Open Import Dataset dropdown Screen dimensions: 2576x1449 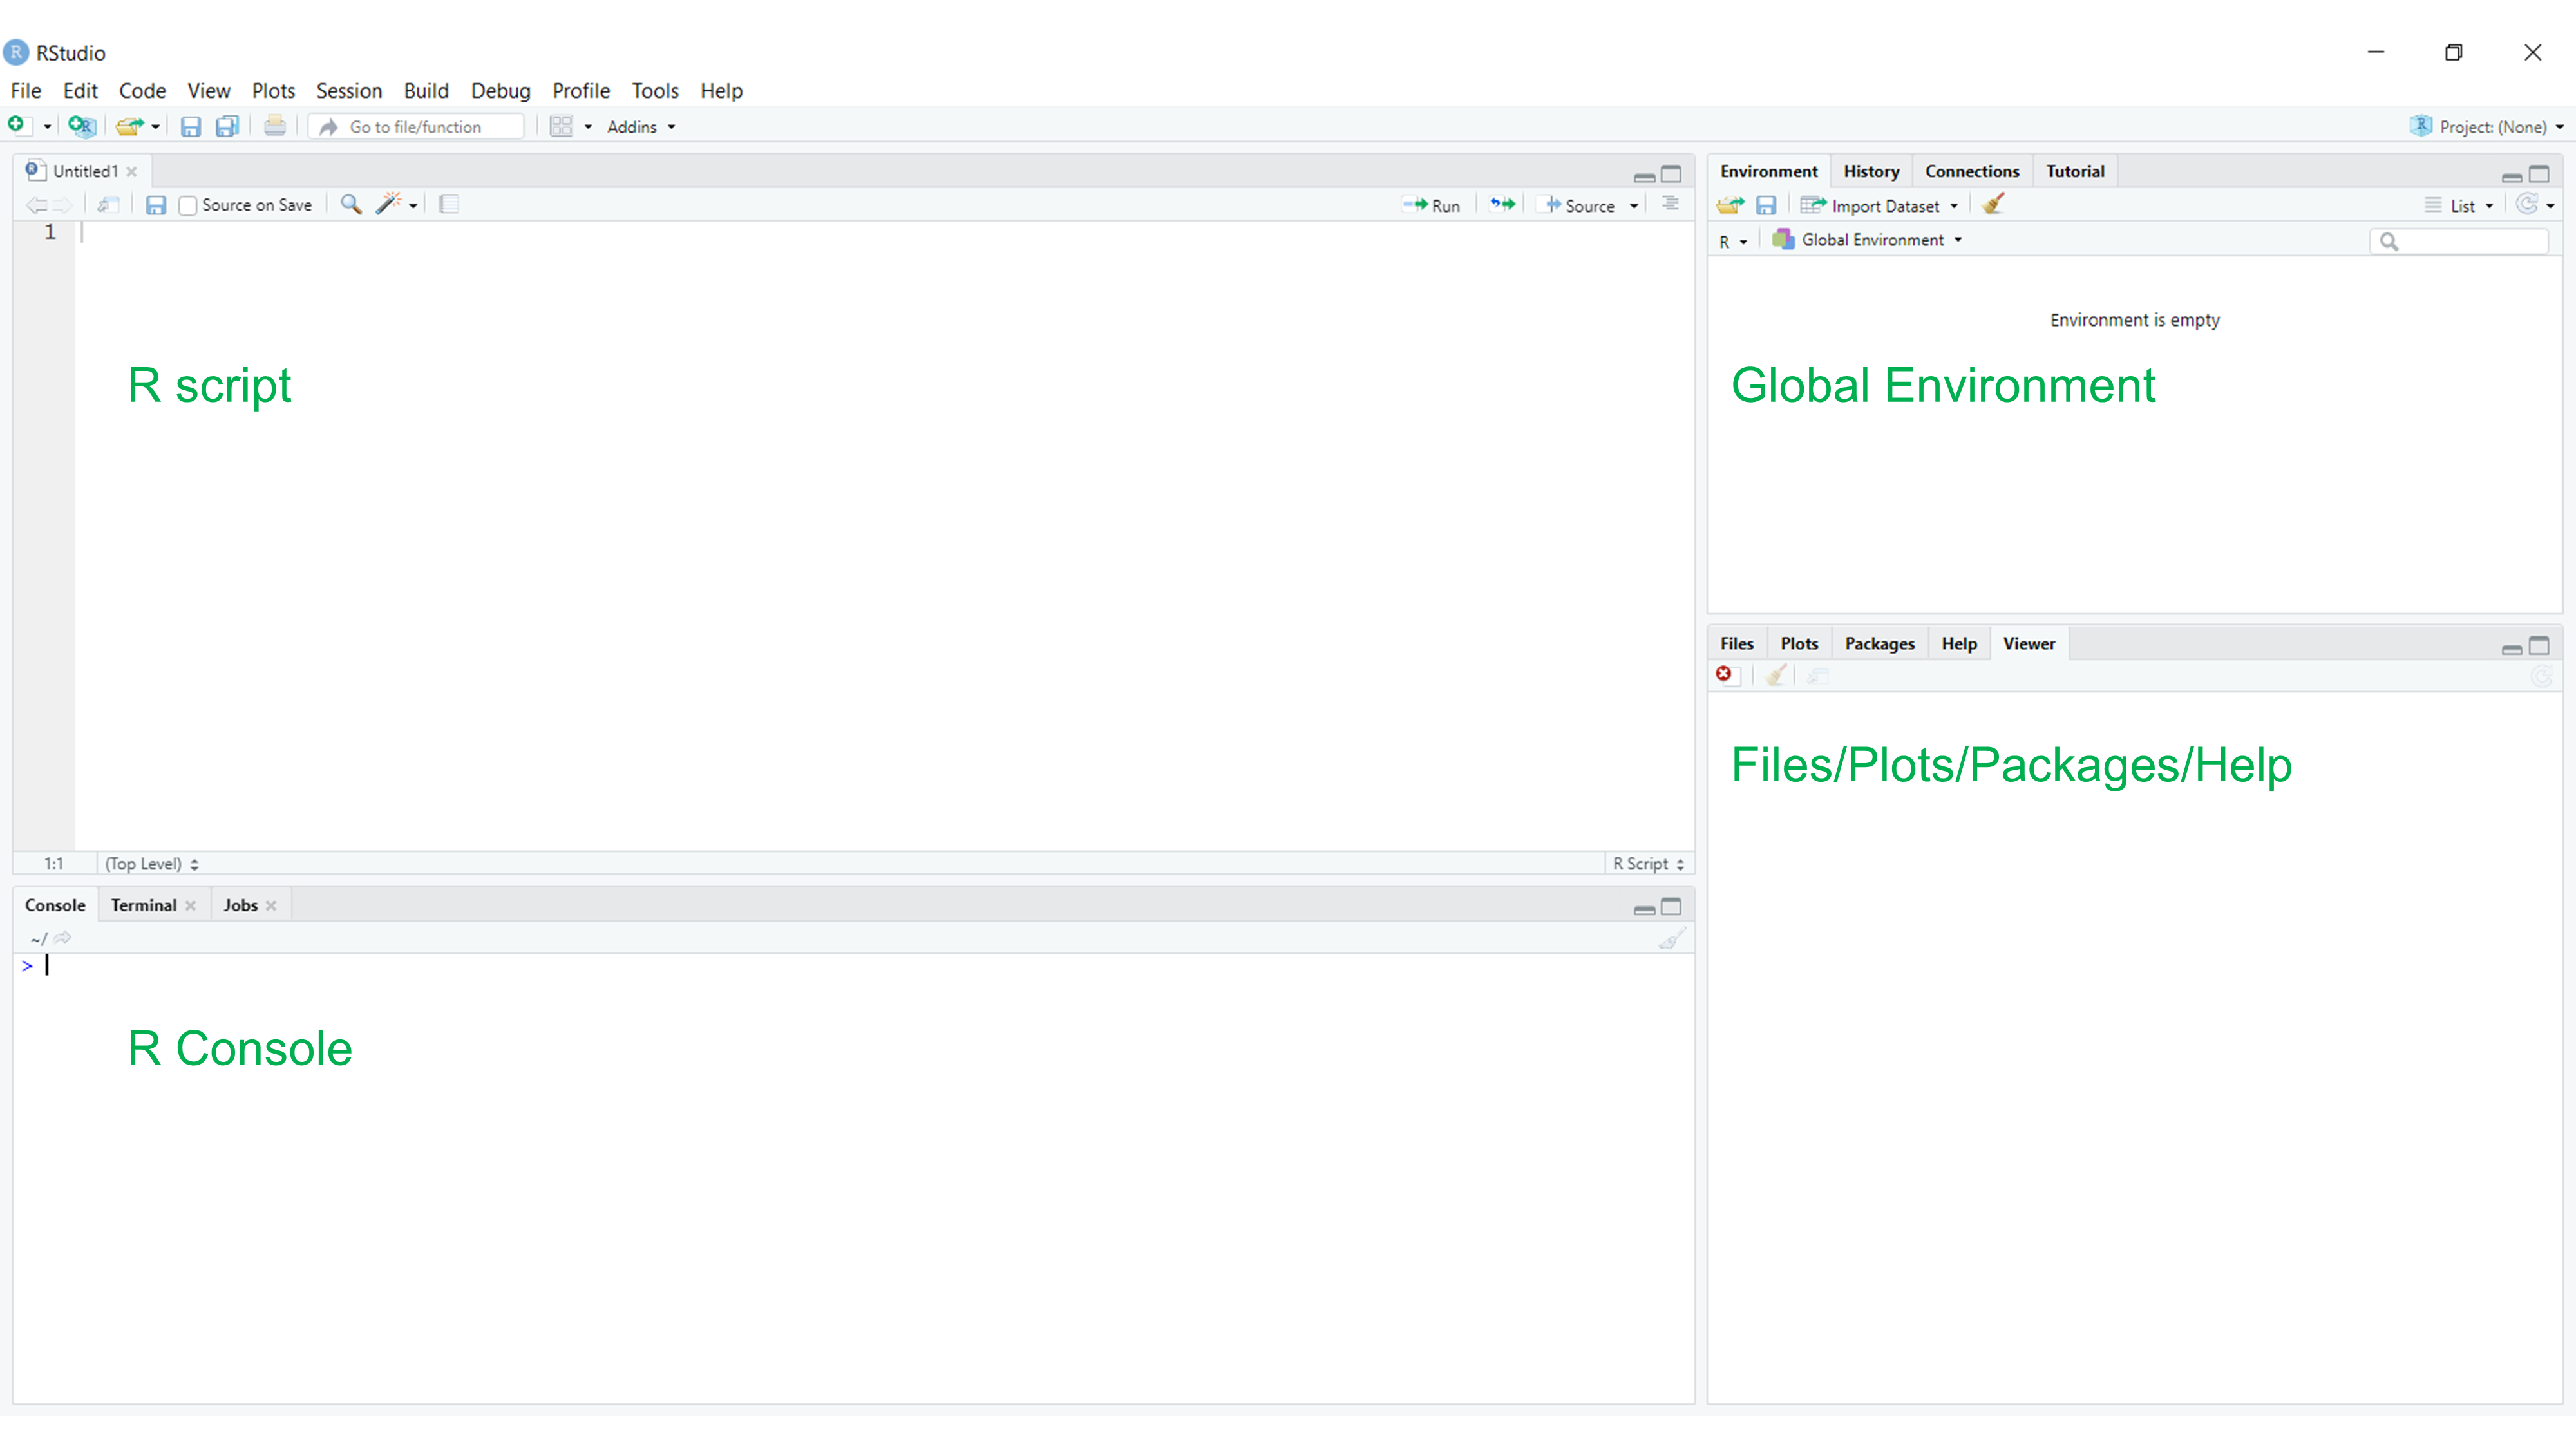[x=1880, y=206]
